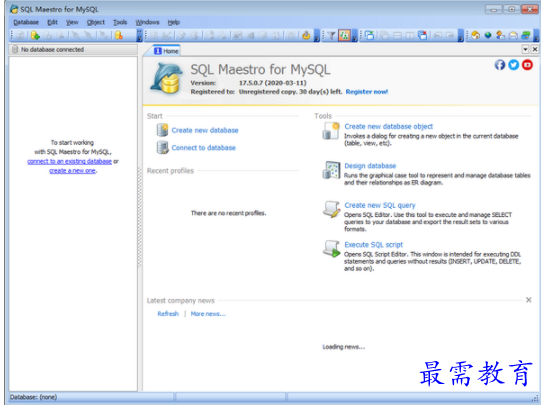This screenshot has height=405, width=541.
Task: Open the Twitter page icon
Action: click(514, 65)
